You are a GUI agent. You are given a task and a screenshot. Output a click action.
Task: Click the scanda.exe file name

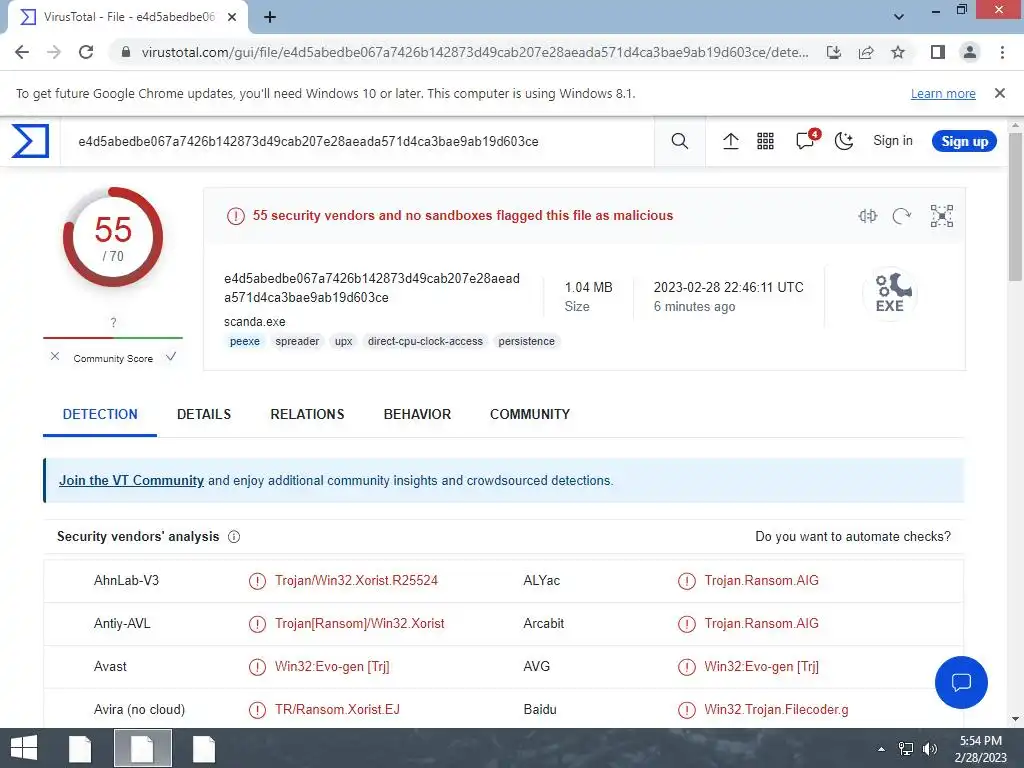[x=255, y=322]
